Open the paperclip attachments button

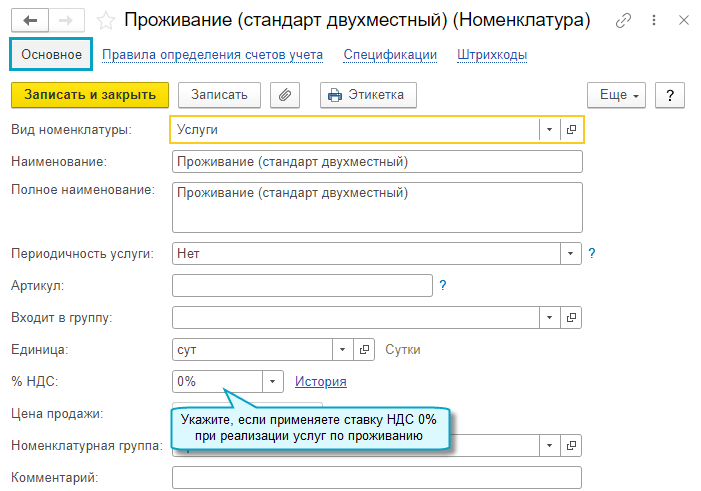click(x=285, y=95)
